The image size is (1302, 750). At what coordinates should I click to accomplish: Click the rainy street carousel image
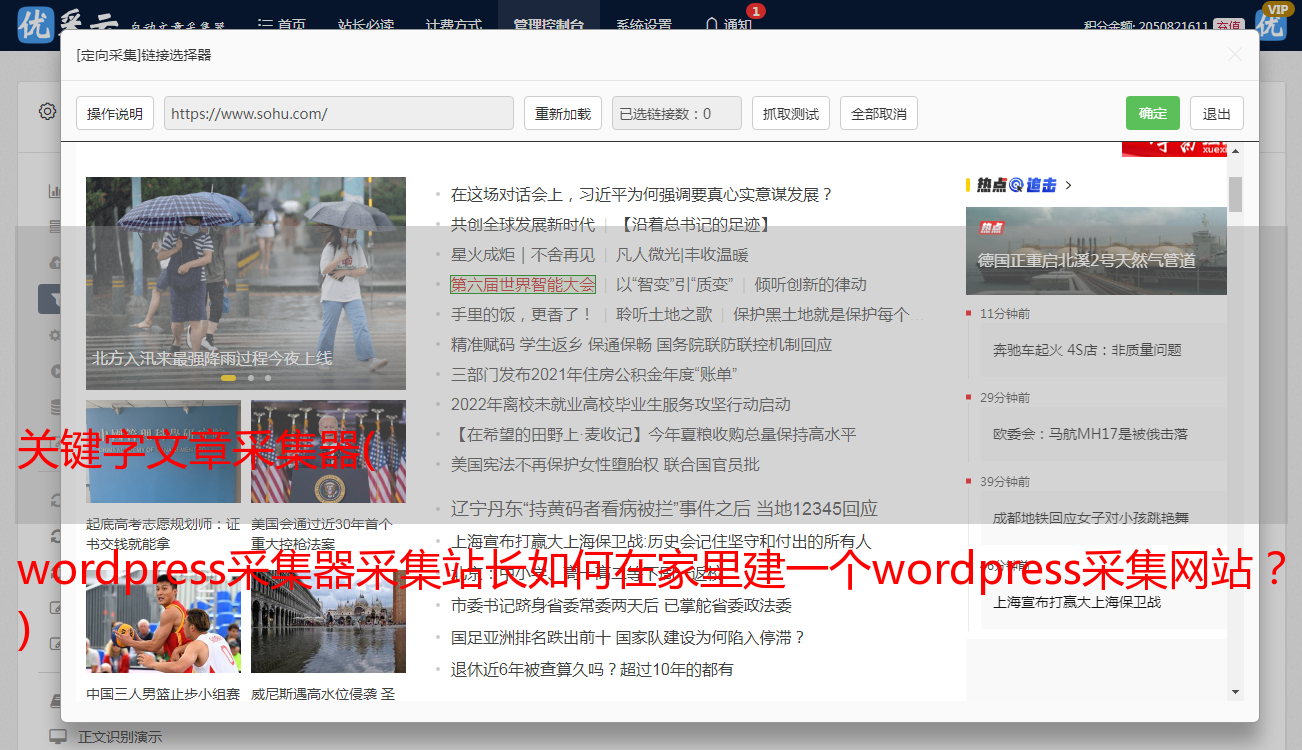pyautogui.click(x=246, y=283)
